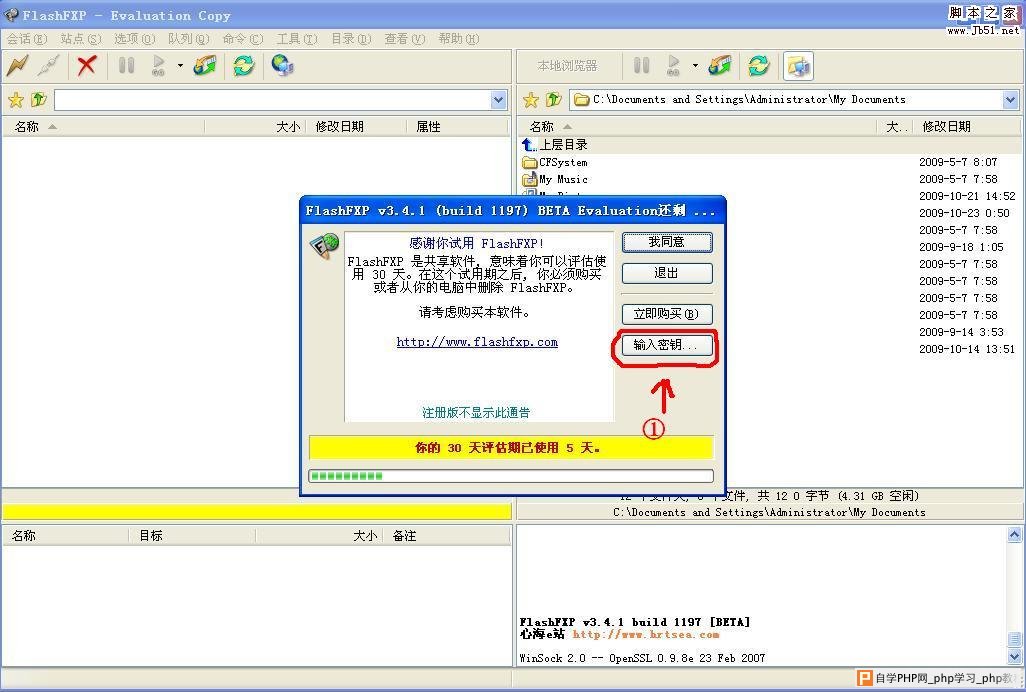Image resolution: width=1026 pixels, height=692 pixels.
Task: Click the 立即购买 button
Action: pos(667,314)
